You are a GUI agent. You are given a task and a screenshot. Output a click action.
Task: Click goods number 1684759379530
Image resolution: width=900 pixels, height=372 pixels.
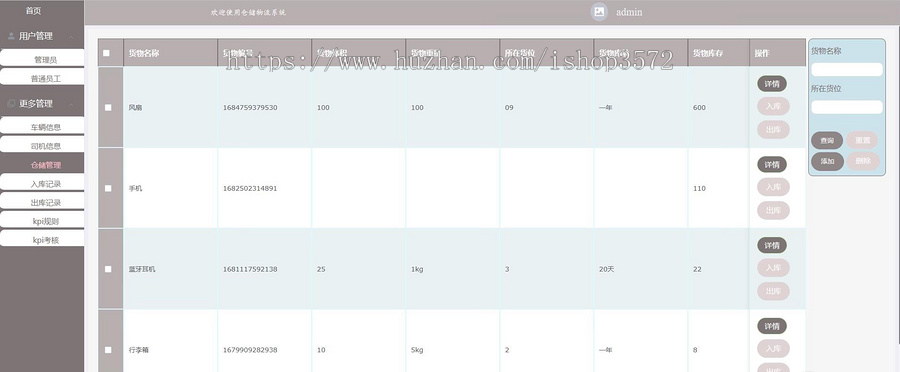pos(250,107)
